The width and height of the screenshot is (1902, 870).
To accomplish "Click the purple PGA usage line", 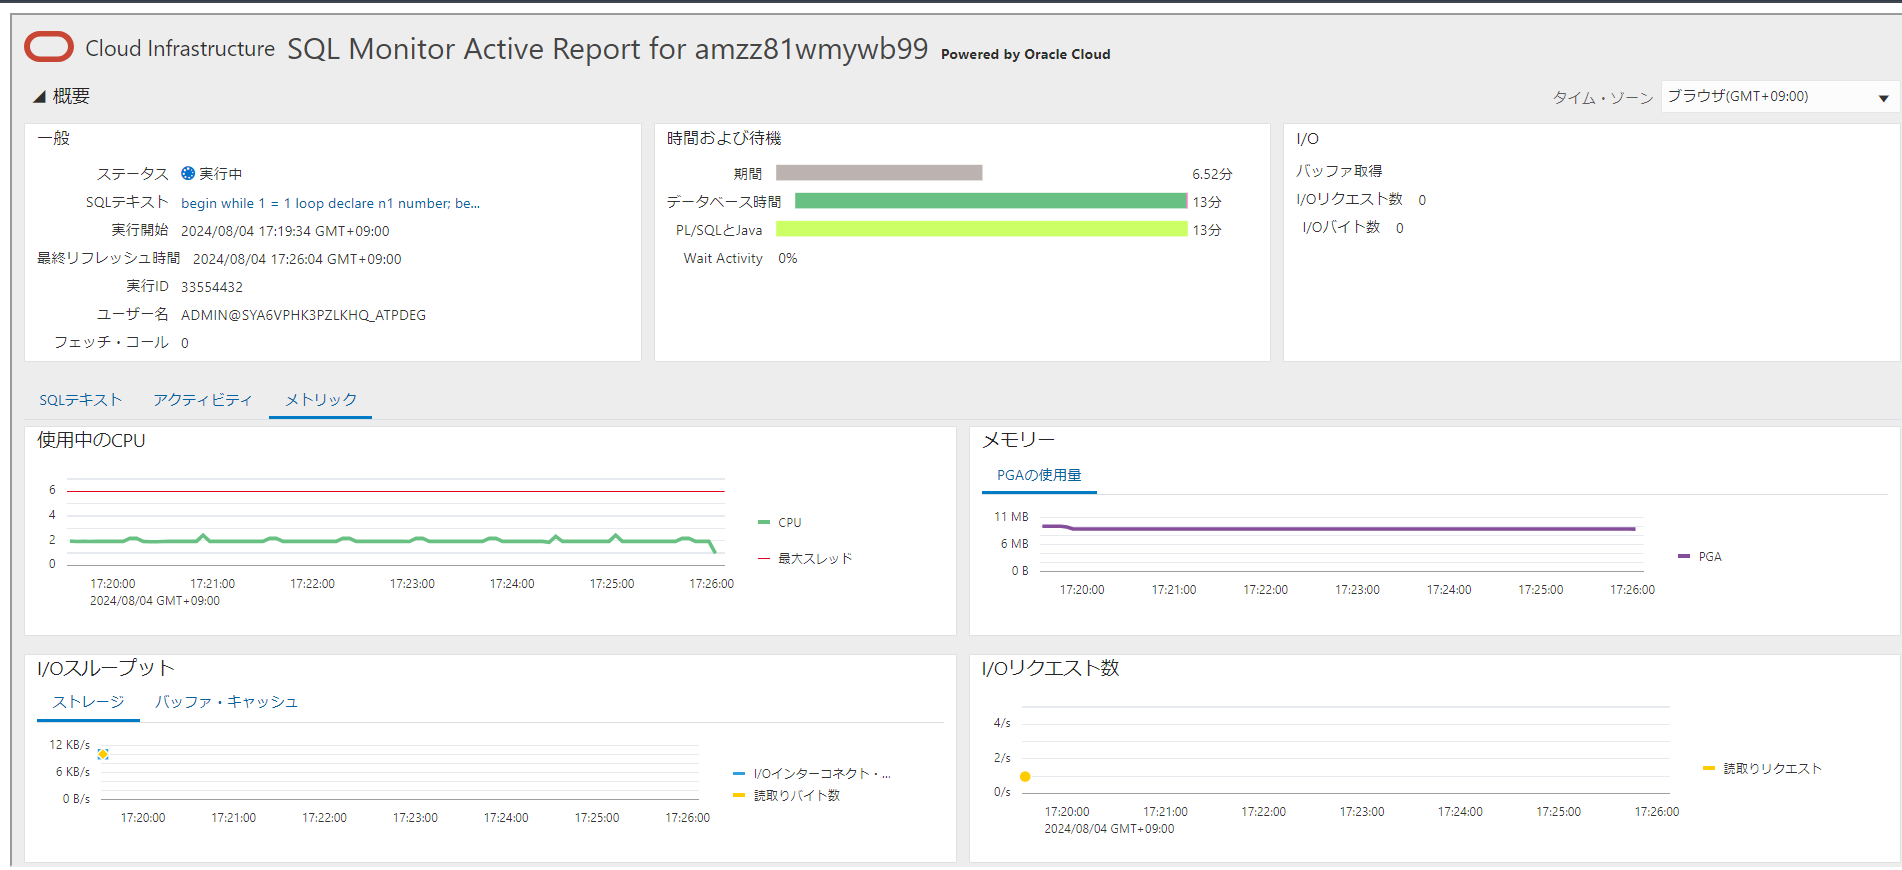I will 1339,528.
